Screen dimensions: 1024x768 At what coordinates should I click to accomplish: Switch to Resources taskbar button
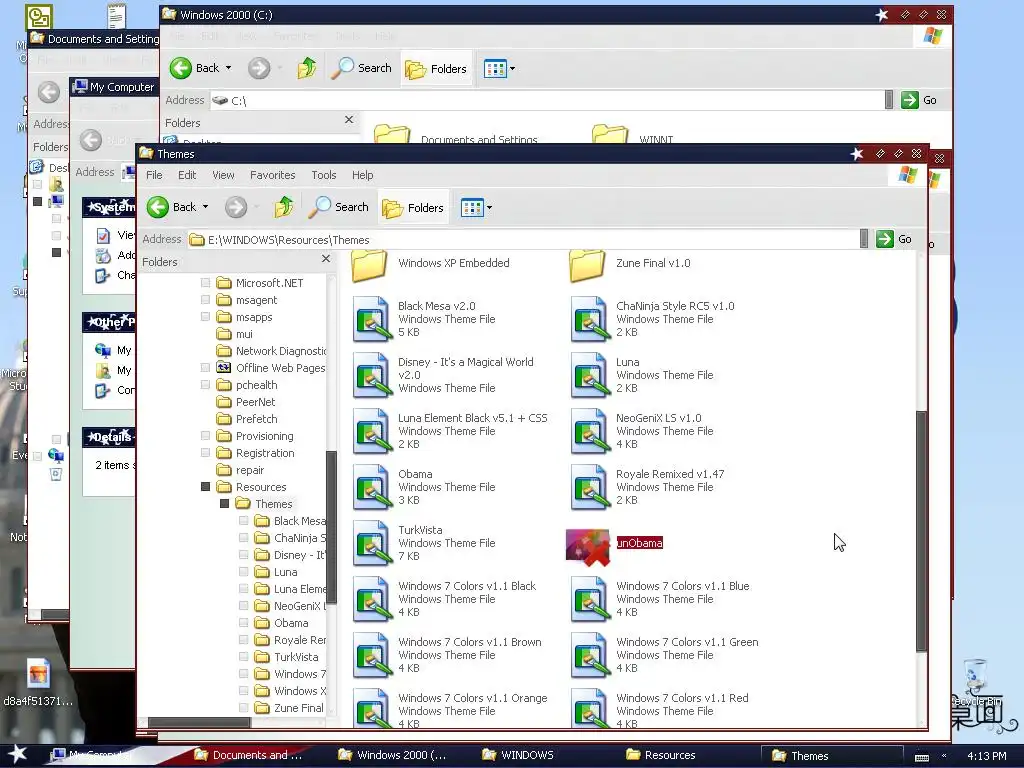pyautogui.click(x=661, y=755)
